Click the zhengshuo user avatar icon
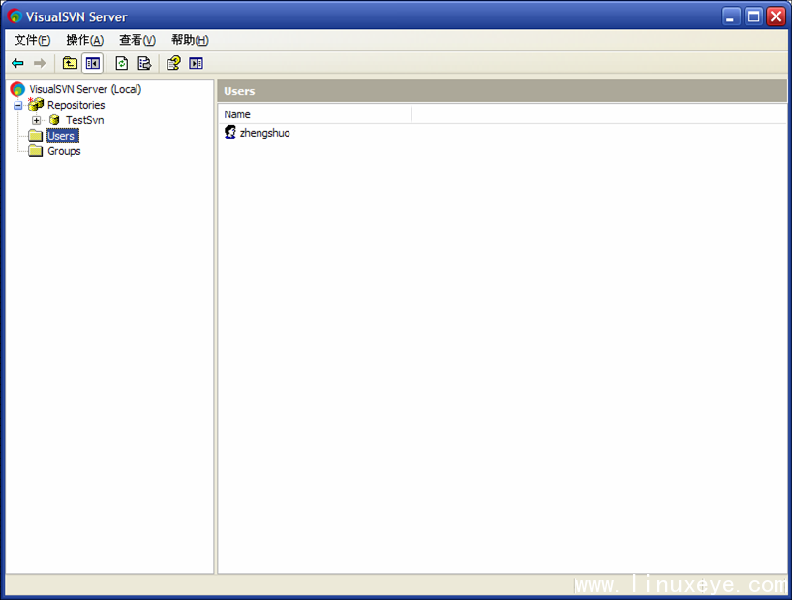The image size is (792, 600). [230, 132]
